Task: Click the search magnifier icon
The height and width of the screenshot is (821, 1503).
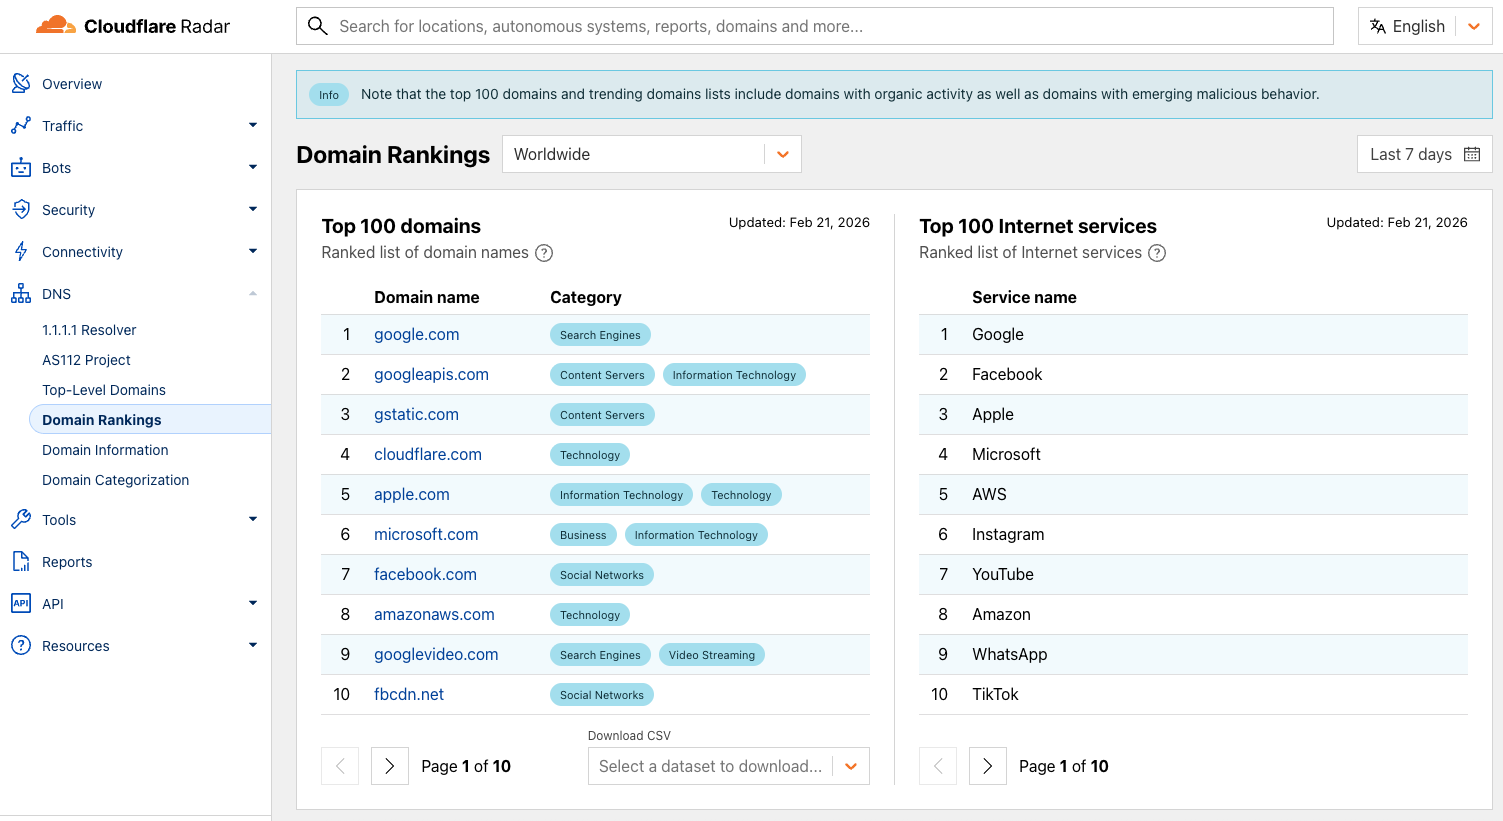Action: coord(318,26)
